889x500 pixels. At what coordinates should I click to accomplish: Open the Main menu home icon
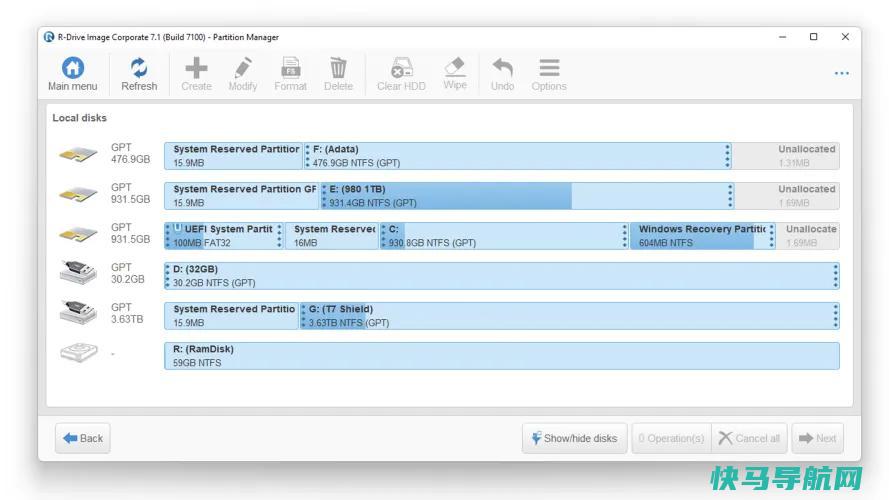click(x=73, y=68)
